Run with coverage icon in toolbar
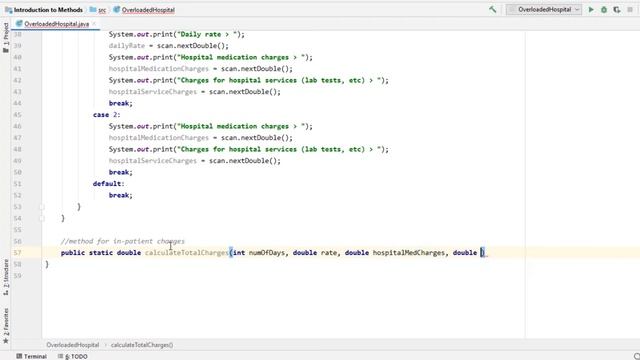Image resolution: width=640 pixels, height=360 pixels. (617, 9)
